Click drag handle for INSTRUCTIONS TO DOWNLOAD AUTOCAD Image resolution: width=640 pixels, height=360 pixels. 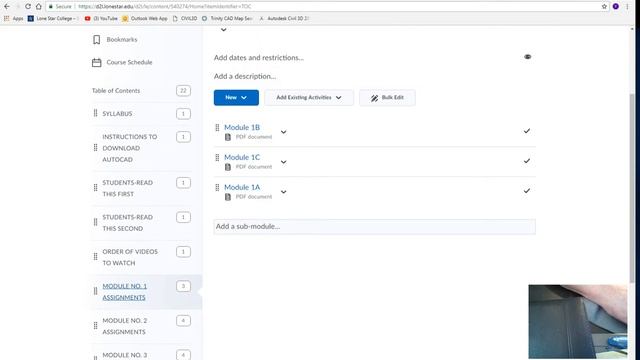[96, 148]
